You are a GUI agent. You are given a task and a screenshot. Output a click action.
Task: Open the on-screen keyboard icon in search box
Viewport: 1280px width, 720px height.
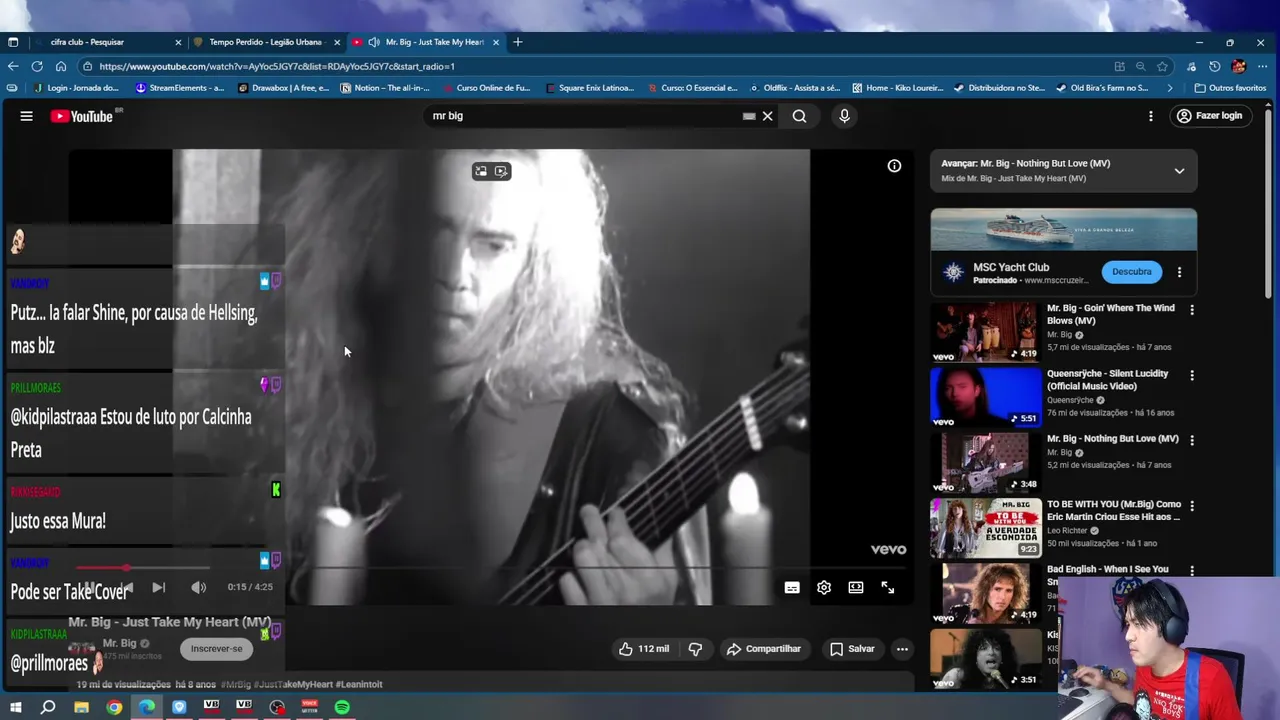click(x=749, y=116)
